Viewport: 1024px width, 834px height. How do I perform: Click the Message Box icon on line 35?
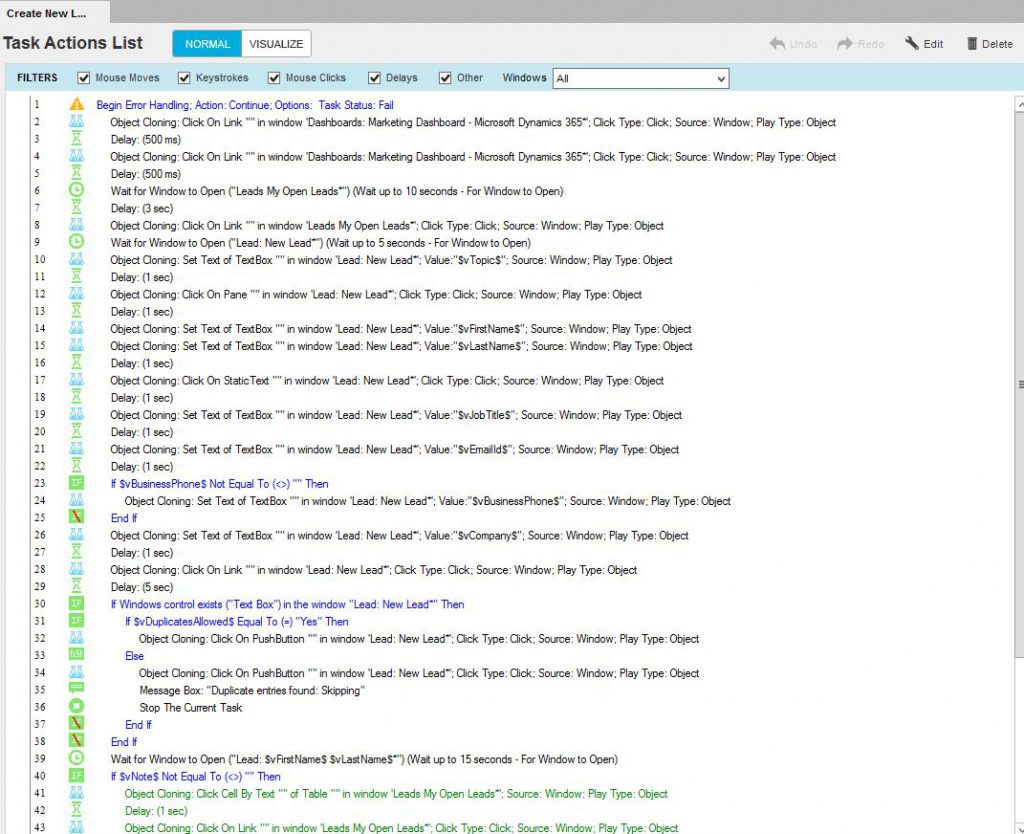click(x=76, y=690)
